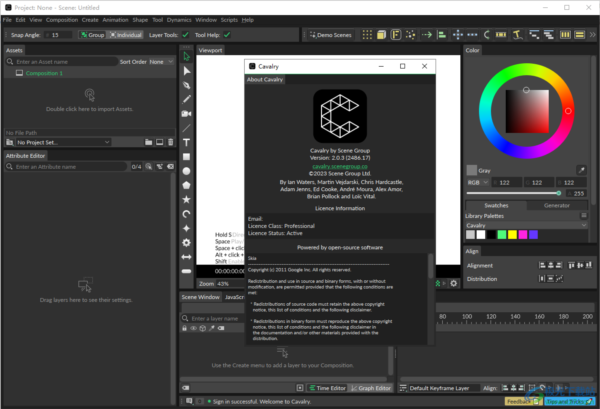Image resolution: width=600 pixels, height=409 pixels.
Task: Switch to Group selection mode
Action: 92,35
